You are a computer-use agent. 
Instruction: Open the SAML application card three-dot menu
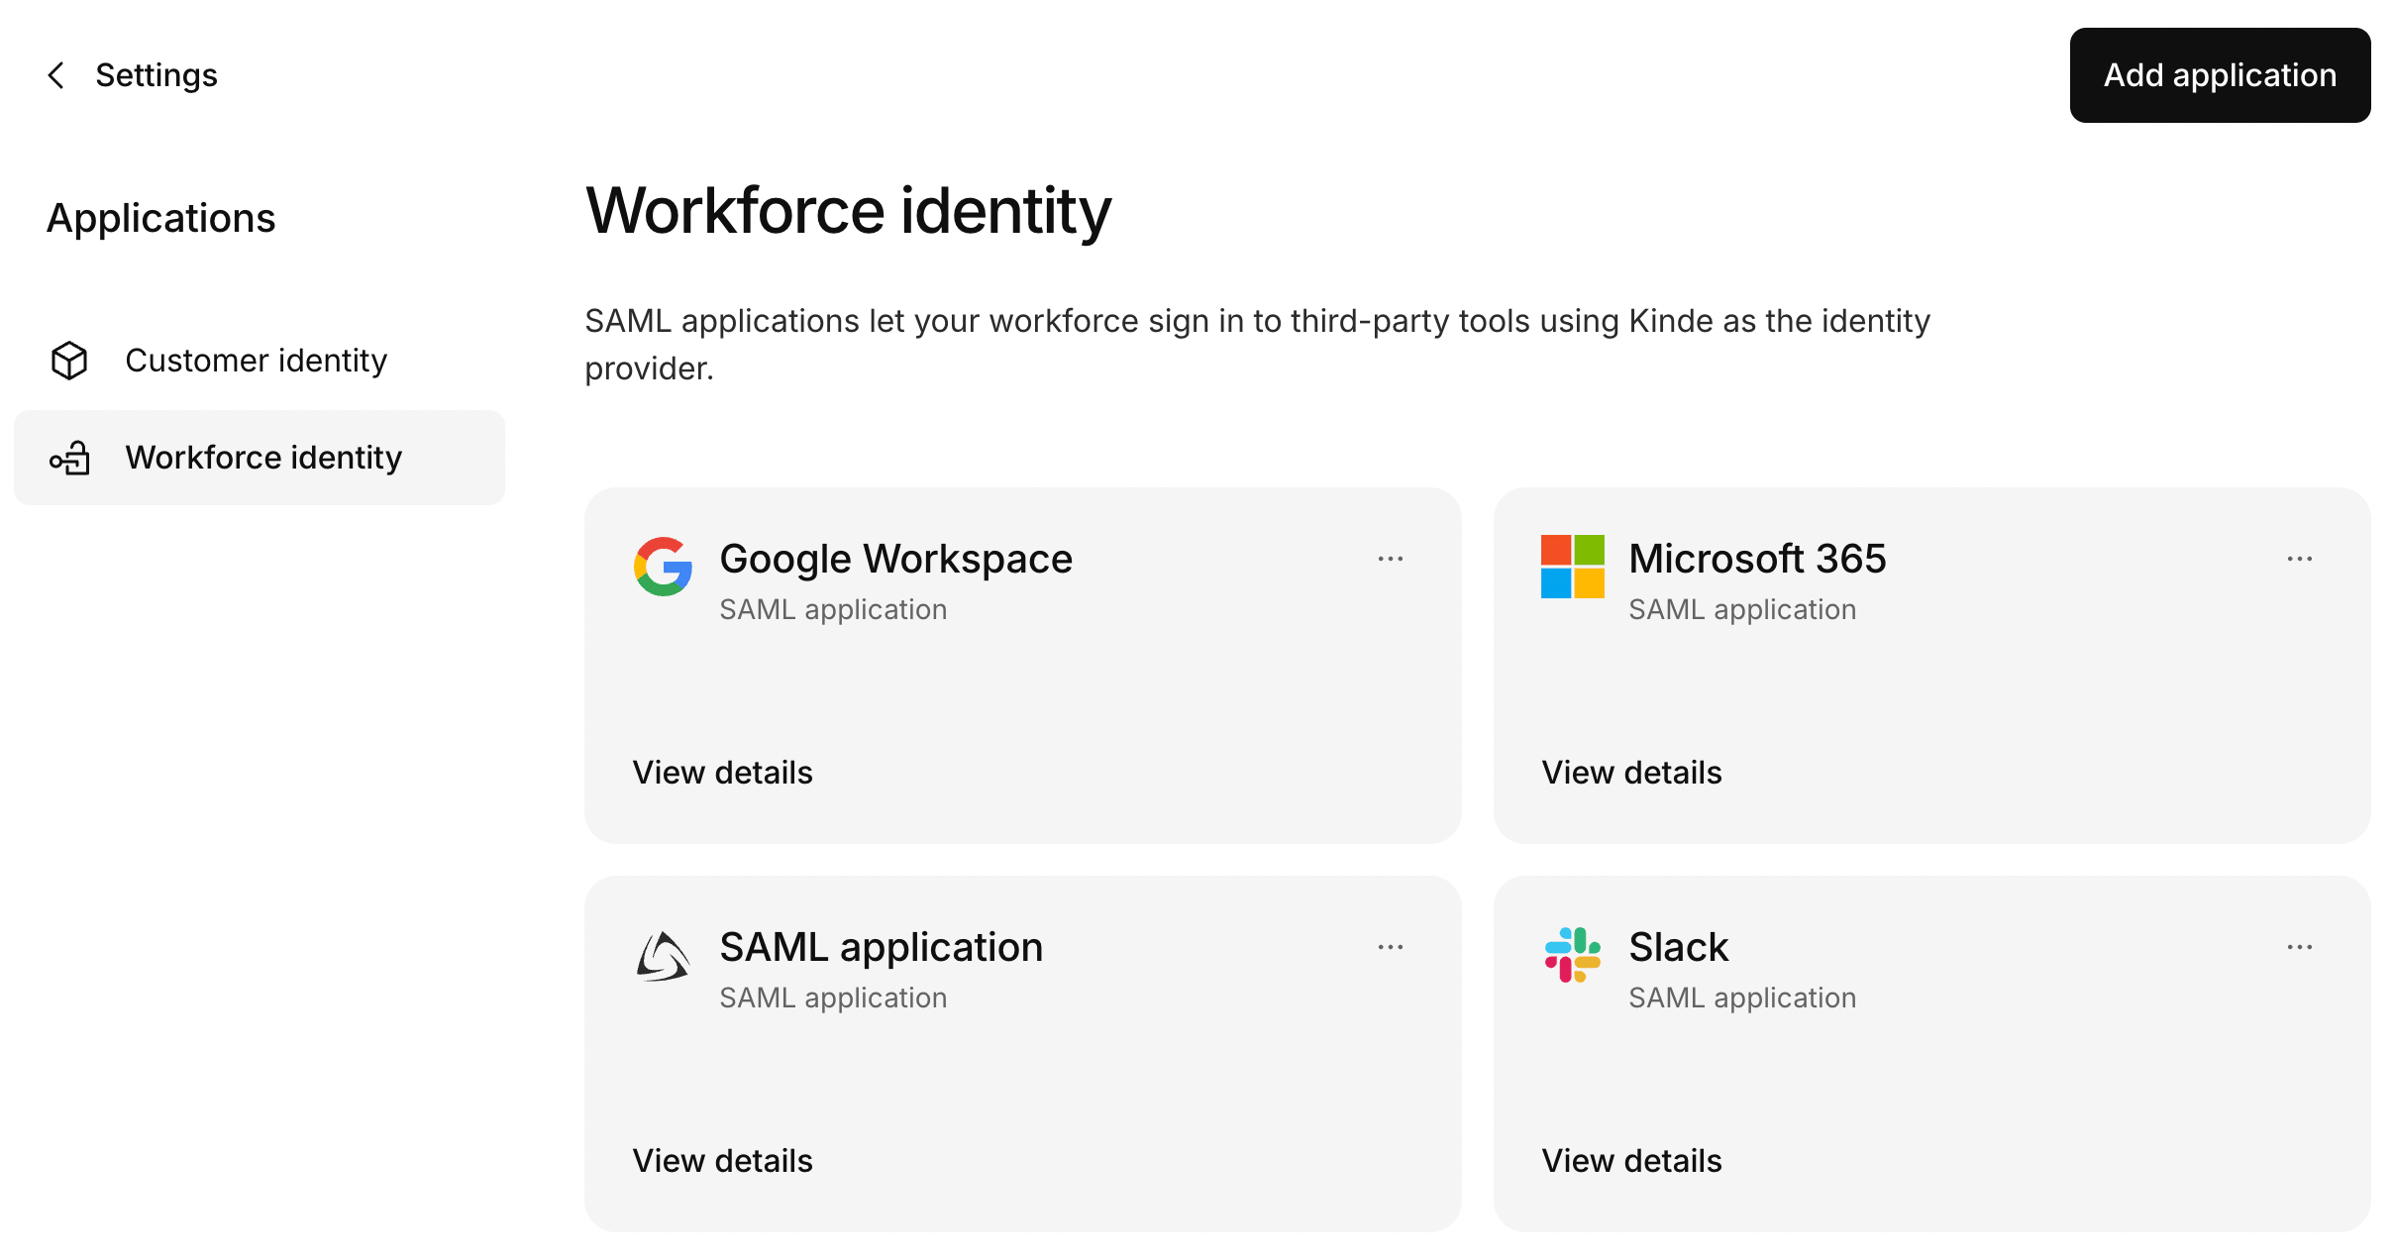1390,946
